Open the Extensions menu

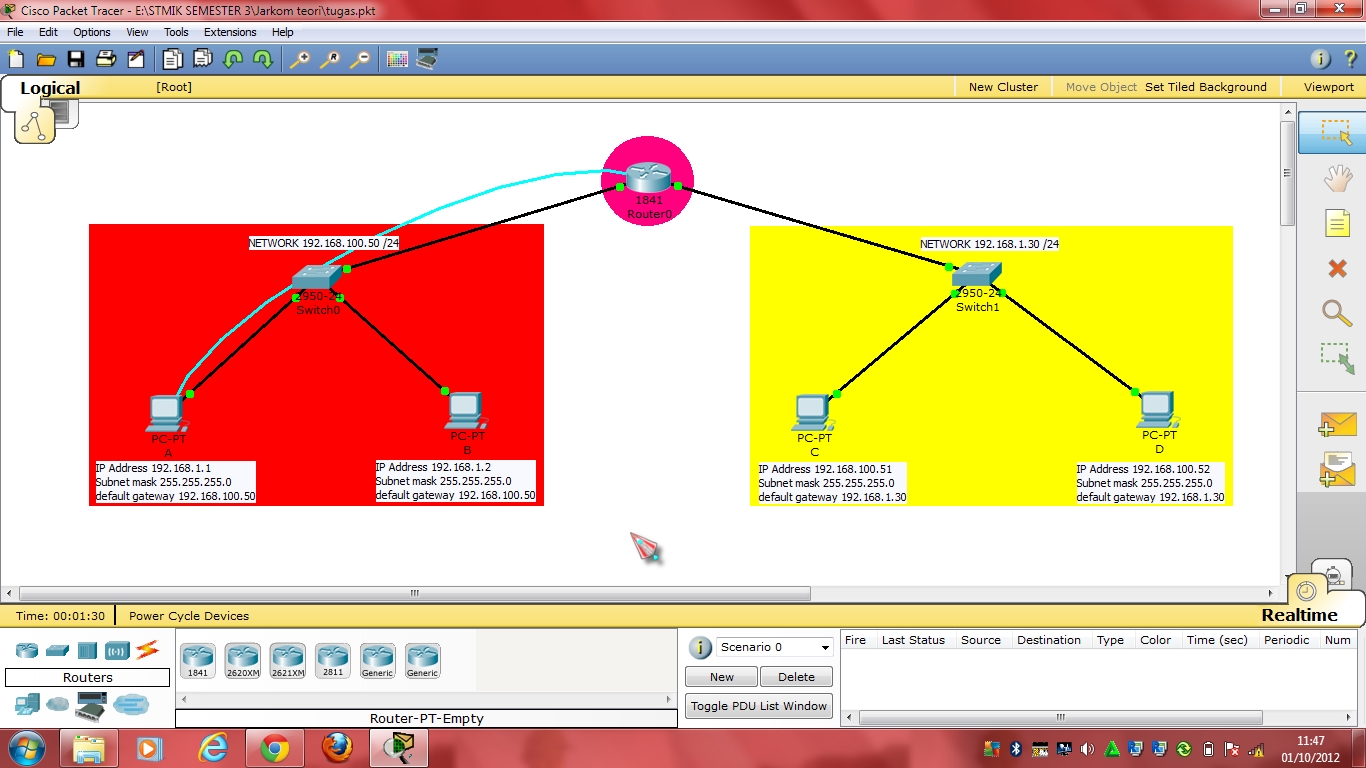coord(230,32)
